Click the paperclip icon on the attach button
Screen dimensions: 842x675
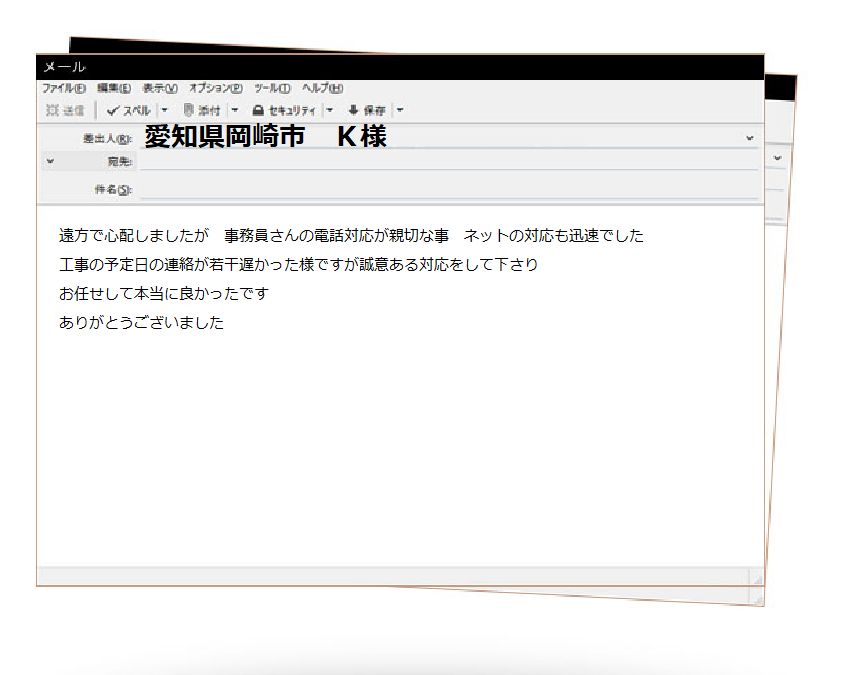(x=189, y=110)
